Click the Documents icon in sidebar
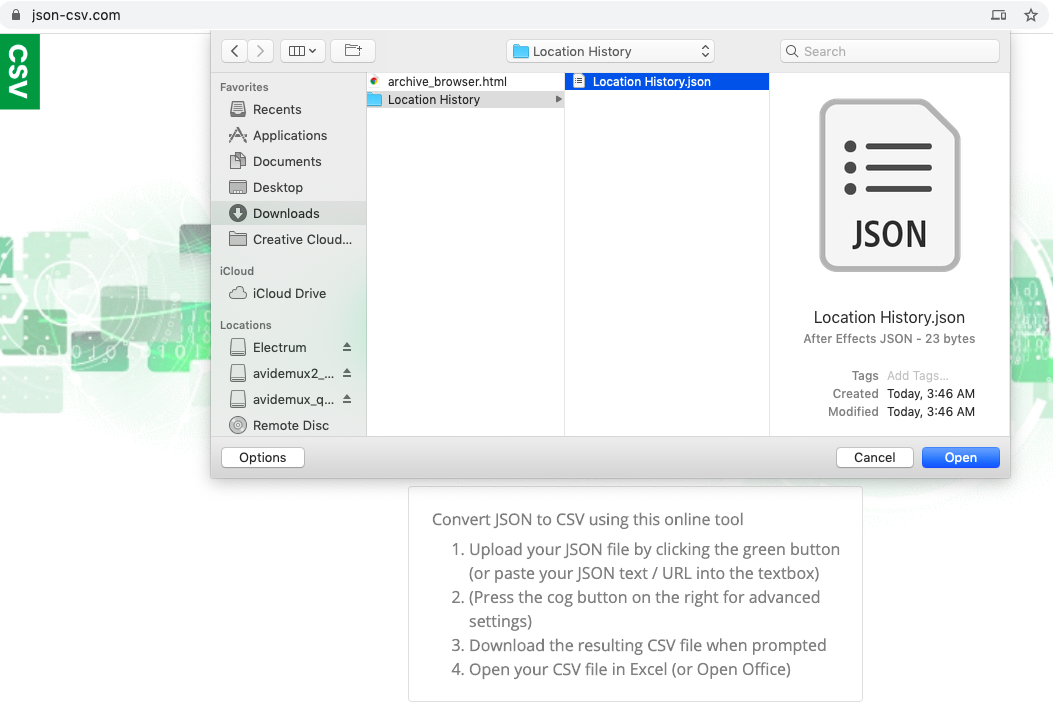This screenshot has height=707, width=1053. (x=238, y=161)
